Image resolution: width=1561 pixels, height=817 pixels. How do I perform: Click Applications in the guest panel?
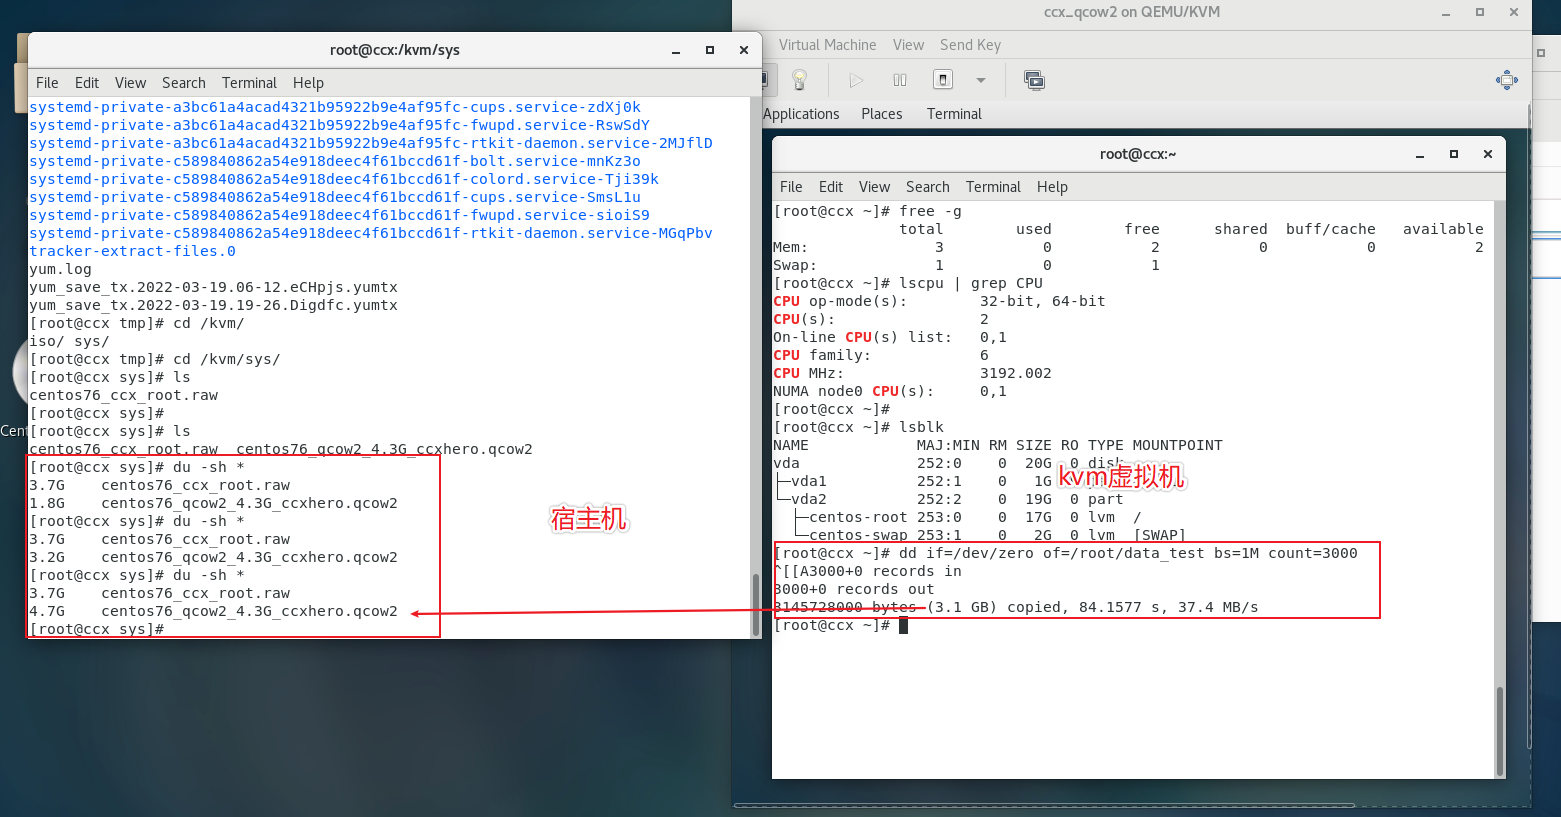click(802, 114)
